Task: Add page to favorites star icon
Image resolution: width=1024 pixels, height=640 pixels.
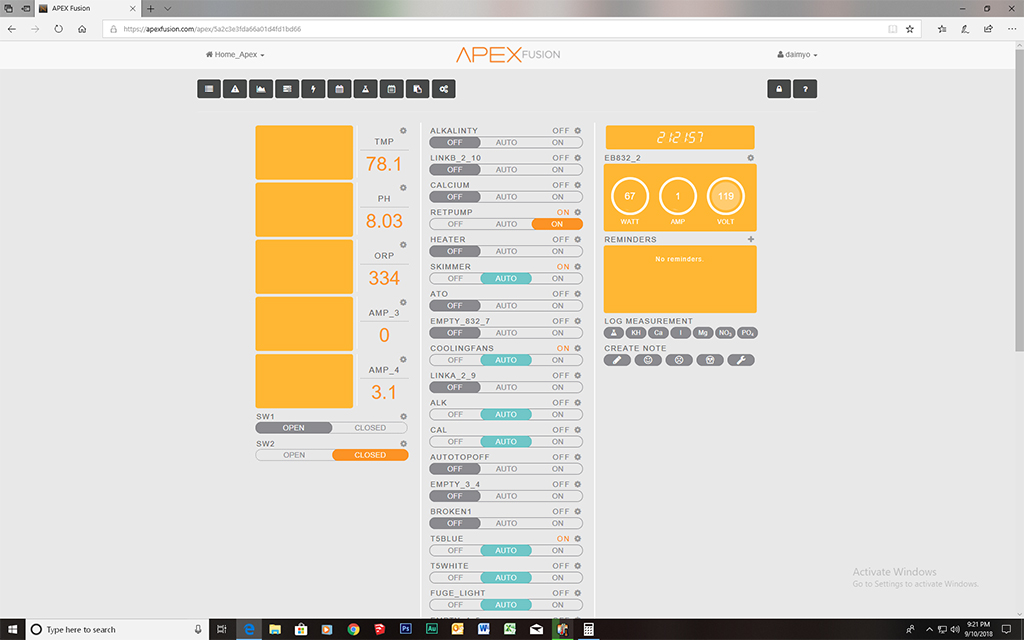Action: coord(910,29)
